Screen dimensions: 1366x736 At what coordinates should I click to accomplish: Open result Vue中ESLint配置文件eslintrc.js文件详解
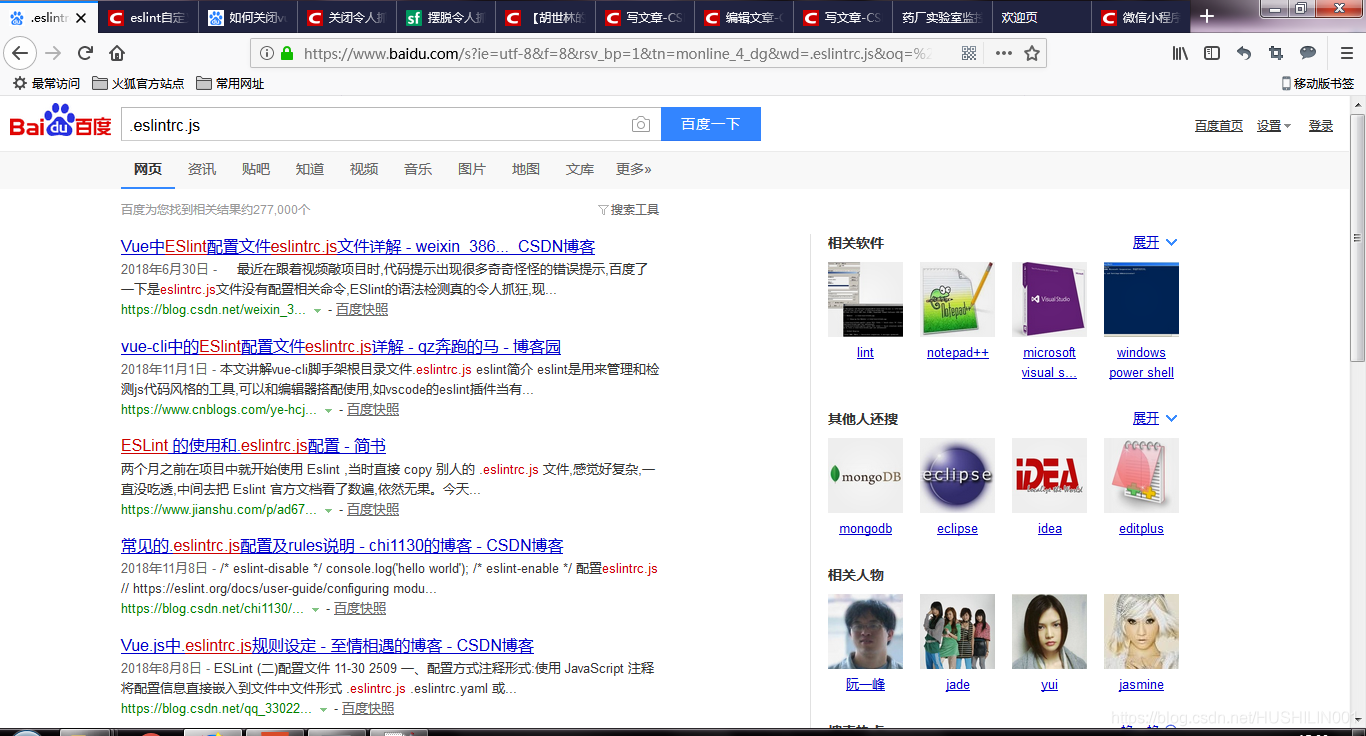coord(358,246)
